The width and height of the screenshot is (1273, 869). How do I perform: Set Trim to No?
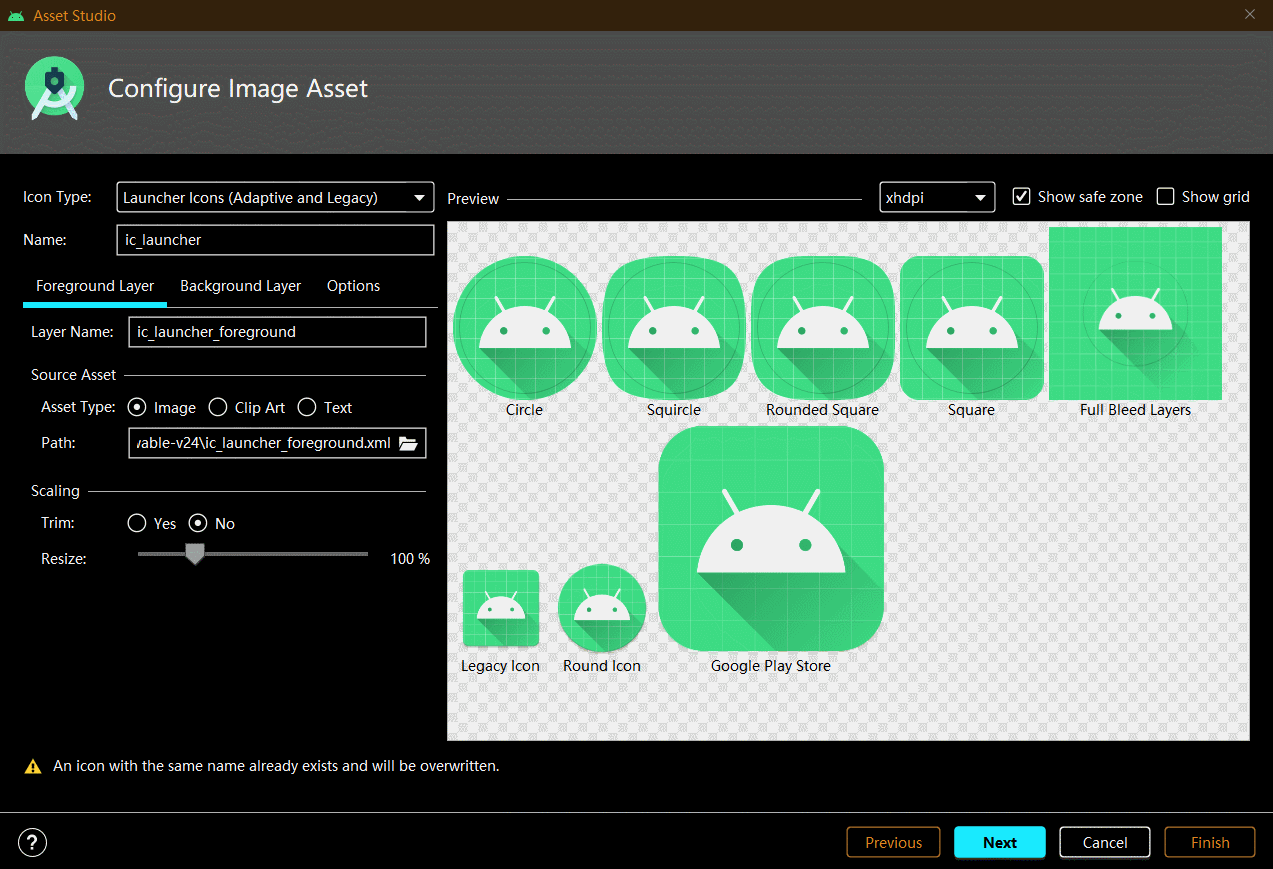198,523
